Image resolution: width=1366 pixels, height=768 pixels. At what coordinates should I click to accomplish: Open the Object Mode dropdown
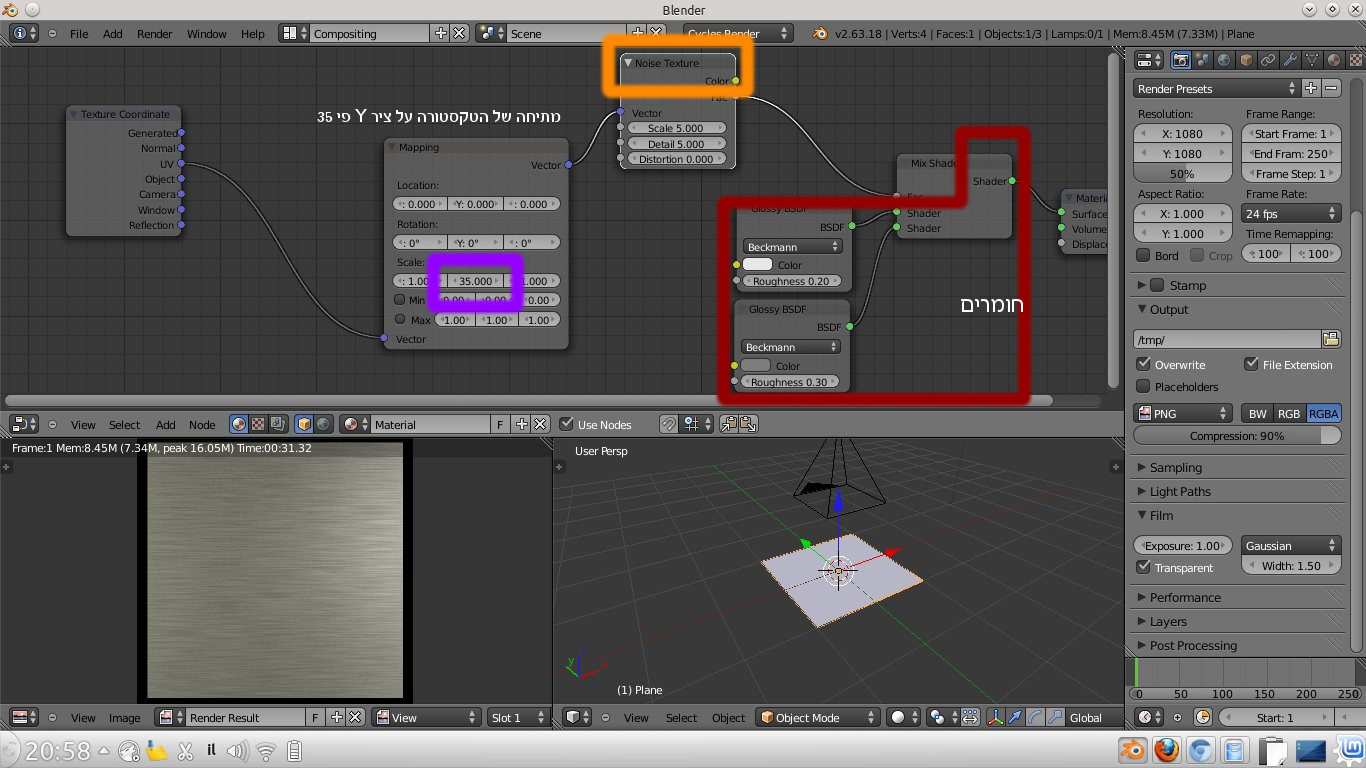pos(817,717)
